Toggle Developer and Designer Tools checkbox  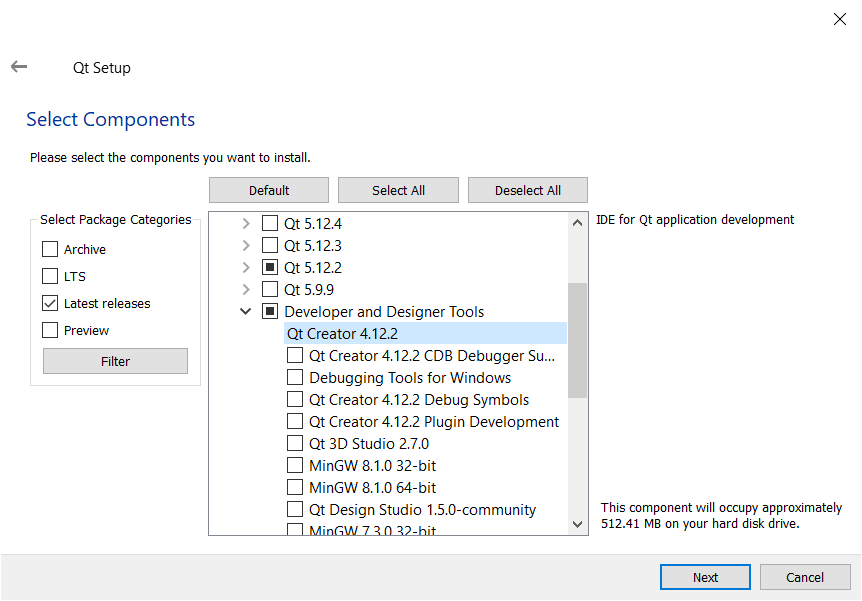click(x=270, y=311)
